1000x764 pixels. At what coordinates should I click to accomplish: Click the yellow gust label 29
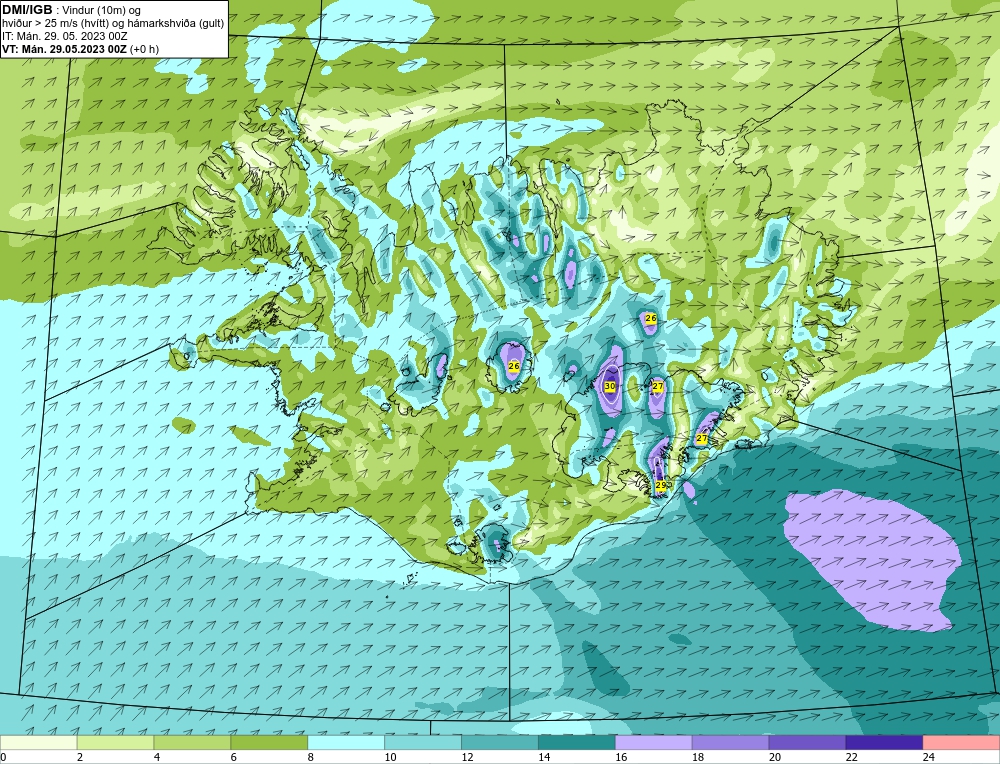pos(661,485)
